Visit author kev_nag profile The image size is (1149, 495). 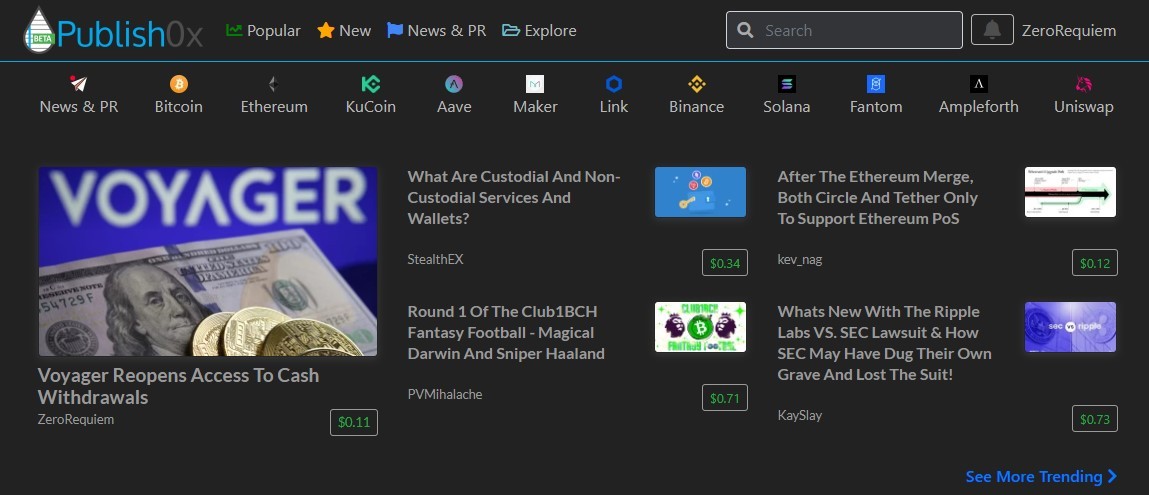click(799, 259)
